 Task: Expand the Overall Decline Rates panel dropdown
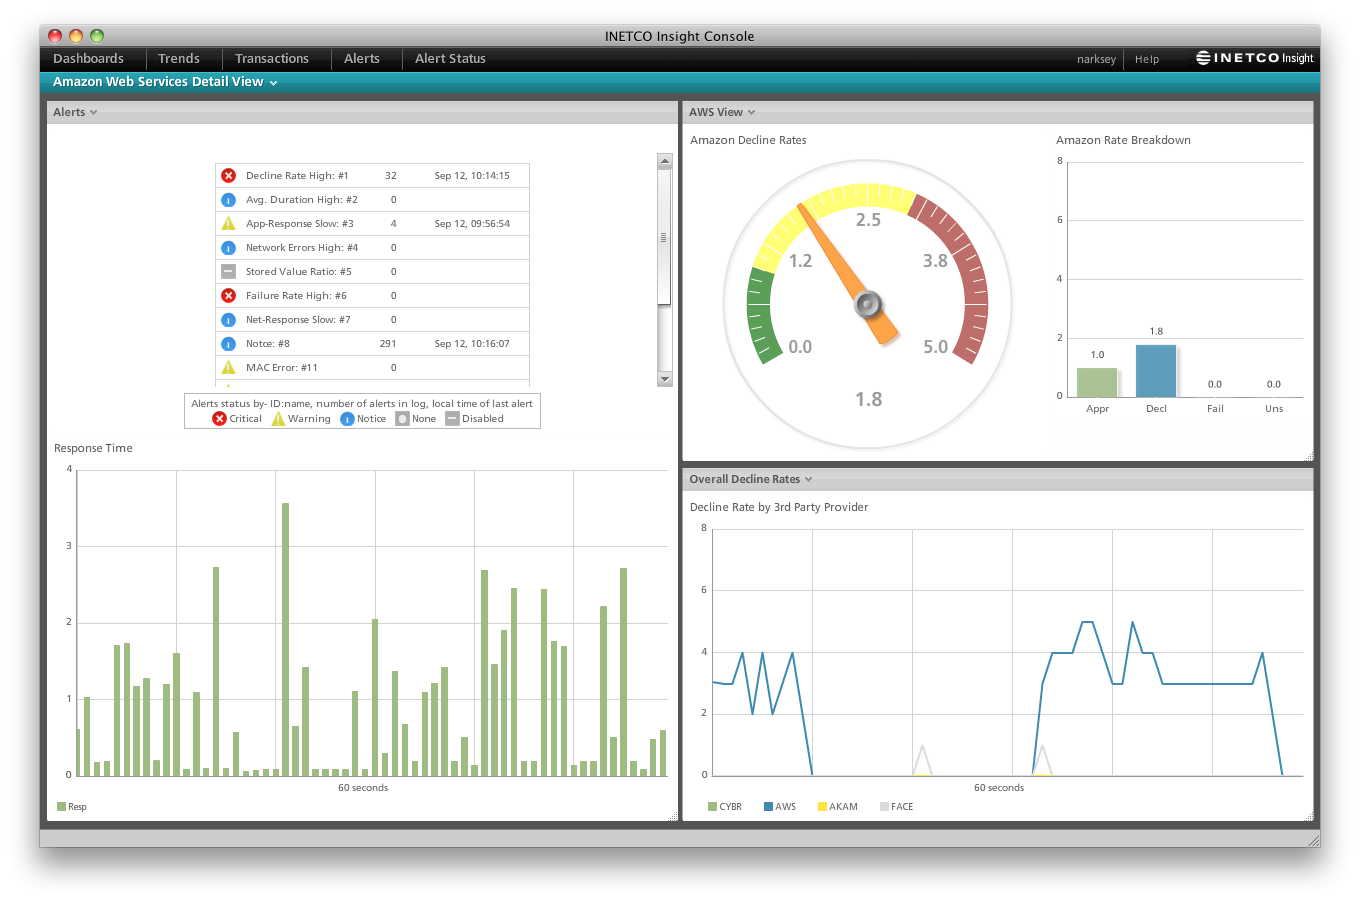pos(808,479)
